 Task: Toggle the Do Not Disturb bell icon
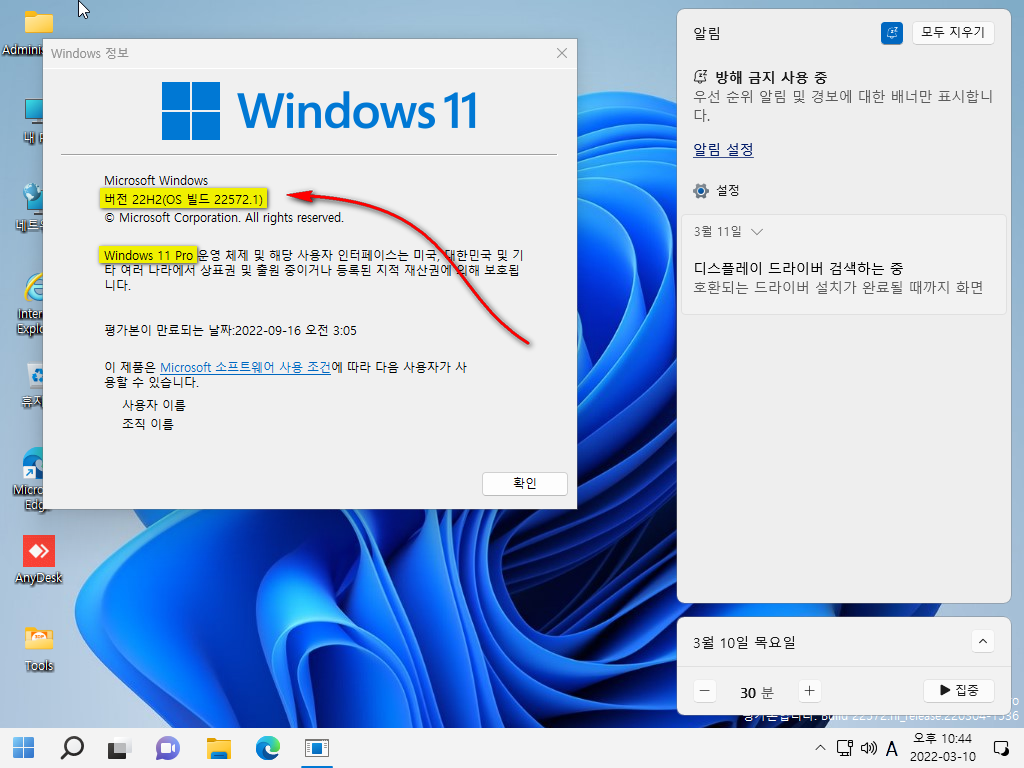[891, 33]
